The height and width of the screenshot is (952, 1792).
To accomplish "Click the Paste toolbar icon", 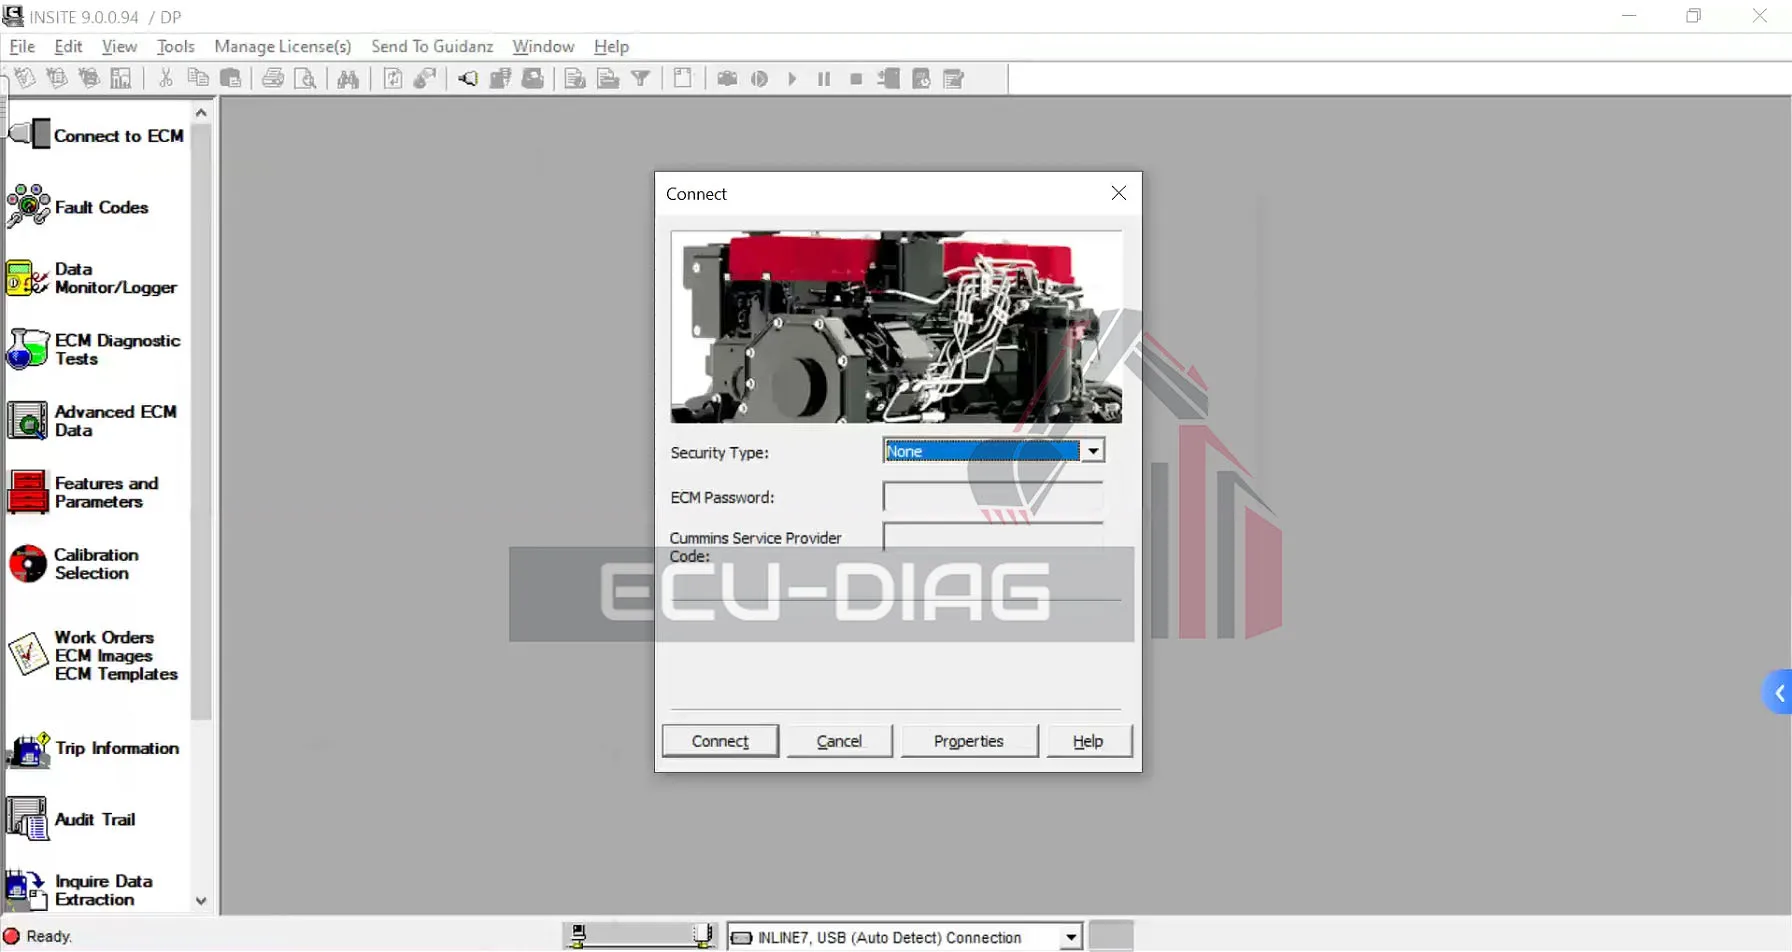I will (231, 78).
